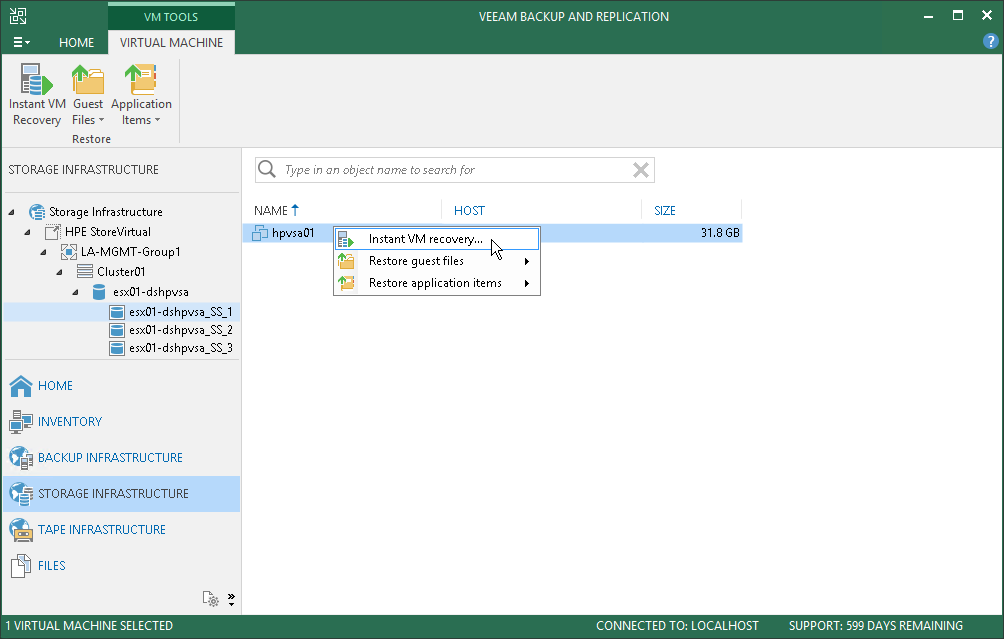Choose Instant VM recovery... from context menu
This screenshot has width=1004, height=639.
(x=437, y=239)
